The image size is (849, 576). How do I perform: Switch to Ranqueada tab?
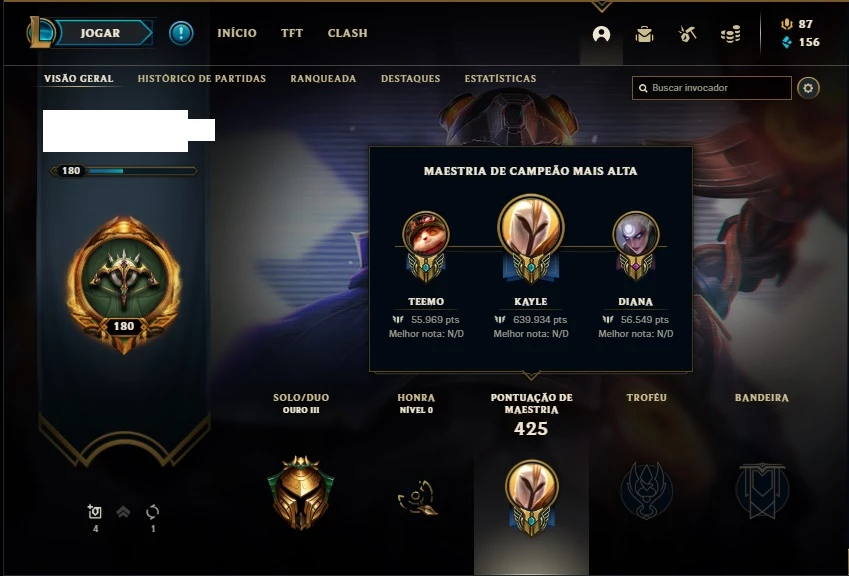pos(323,78)
